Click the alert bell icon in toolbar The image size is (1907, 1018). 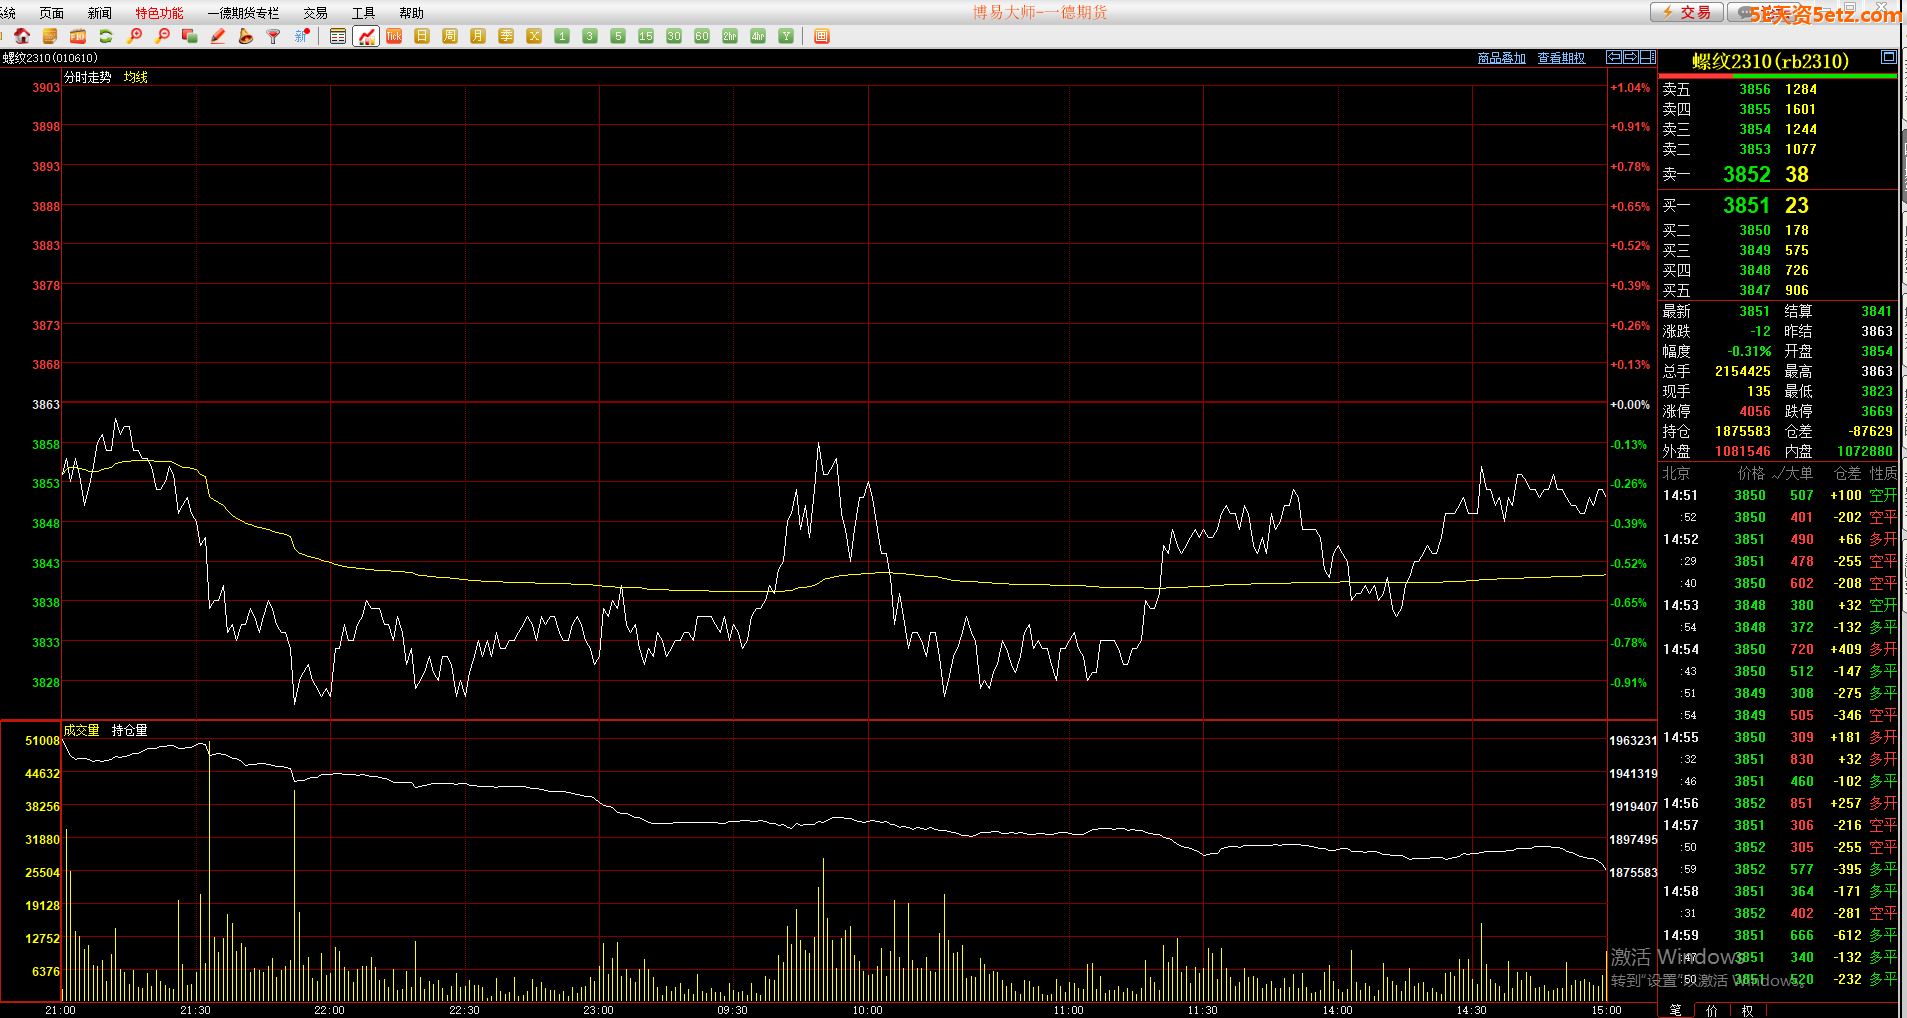pyautogui.click(x=246, y=36)
